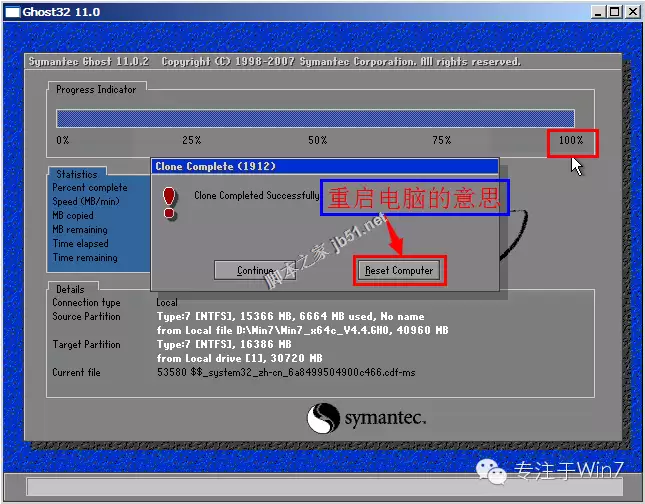This screenshot has width=645, height=504.
Task: Click the Current file label
Action: (x=76, y=372)
